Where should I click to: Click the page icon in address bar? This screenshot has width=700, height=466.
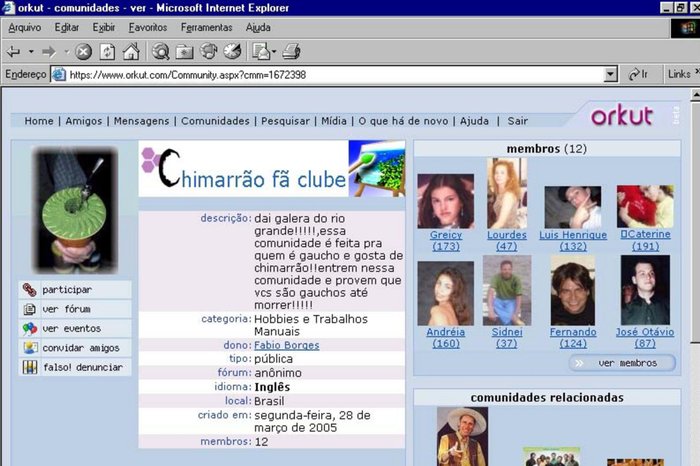(x=59, y=74)
